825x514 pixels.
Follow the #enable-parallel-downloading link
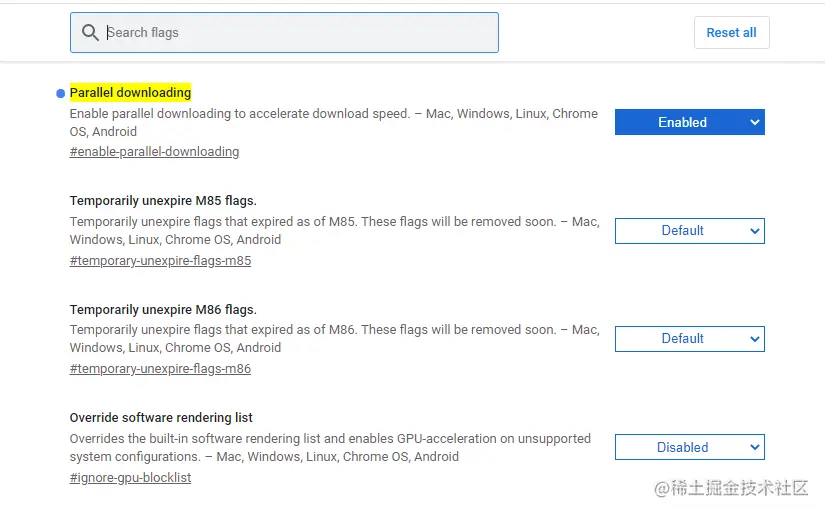point(154,152)
